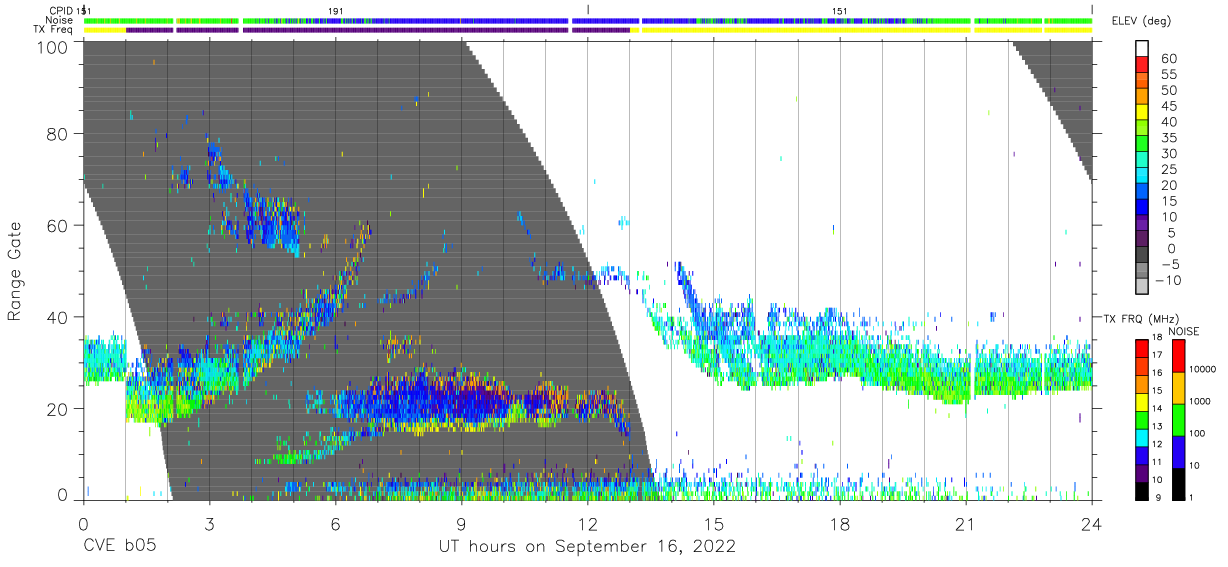This screenshot has height=567, width=1228.
Task: Pick the white top swatch in ELEV colorbar
Action: (x=1144, y=49)
